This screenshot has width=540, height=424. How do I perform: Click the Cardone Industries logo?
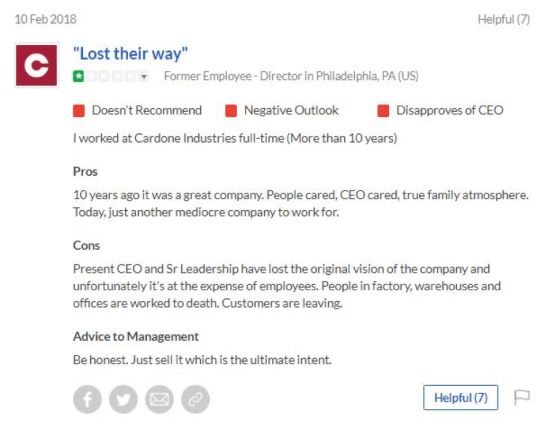click(37, 65)
